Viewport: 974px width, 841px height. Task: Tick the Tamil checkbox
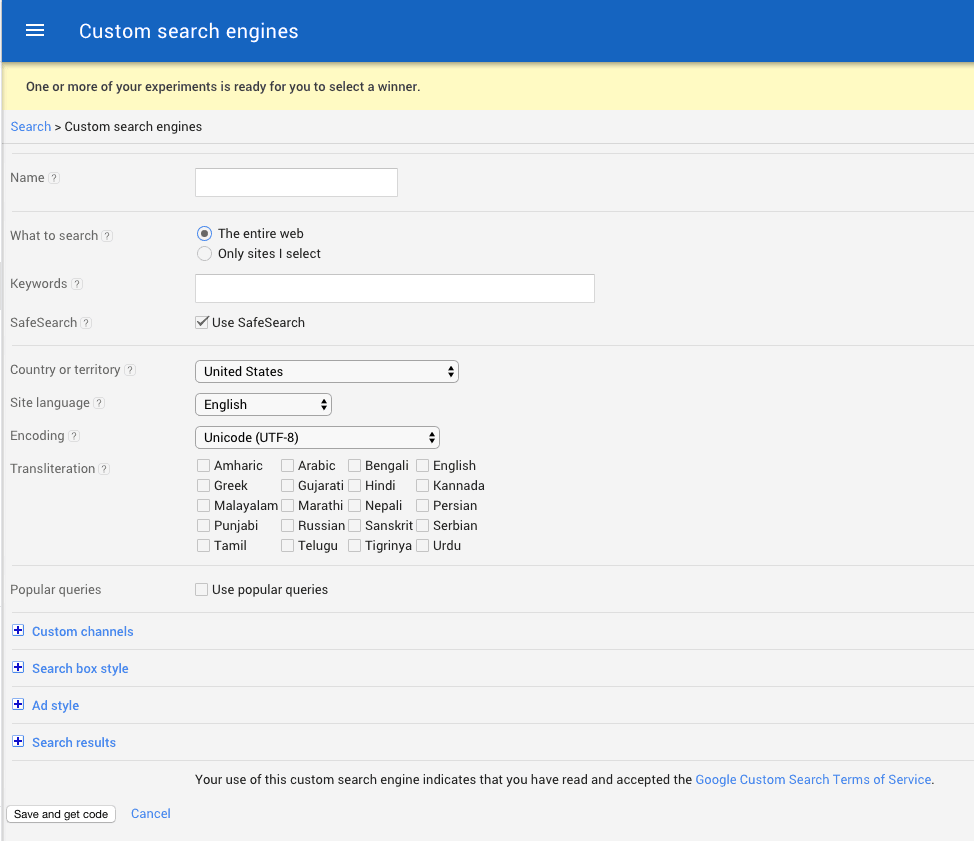pos(203,545)
